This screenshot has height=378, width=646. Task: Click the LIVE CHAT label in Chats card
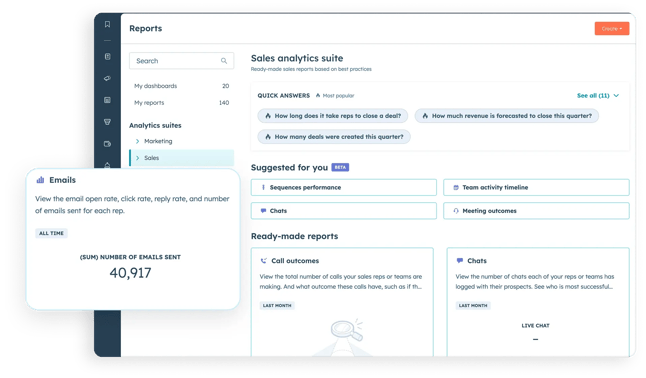[x=536, y=326]
